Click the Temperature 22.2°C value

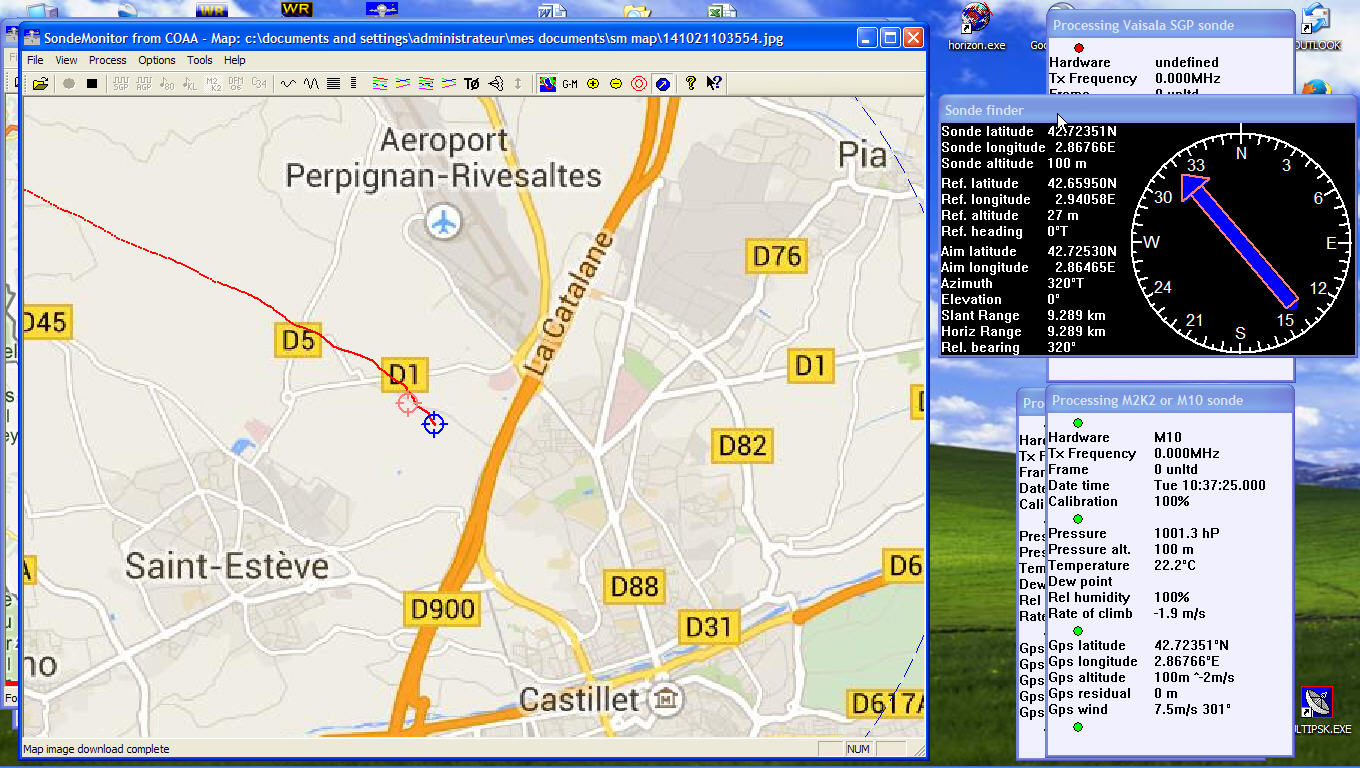pos(1177,565)
